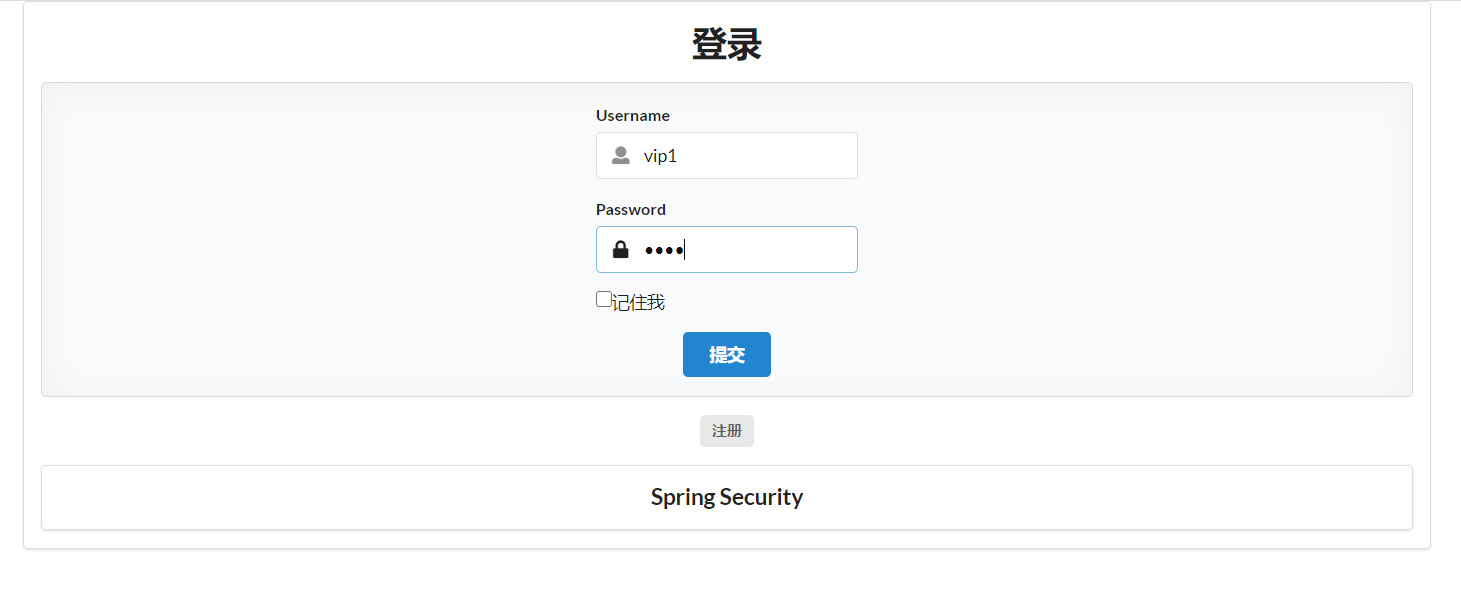Click the masked password dots
This screenshot has width=1461, height=593.
pyautogui.click(x=663, y=250)
